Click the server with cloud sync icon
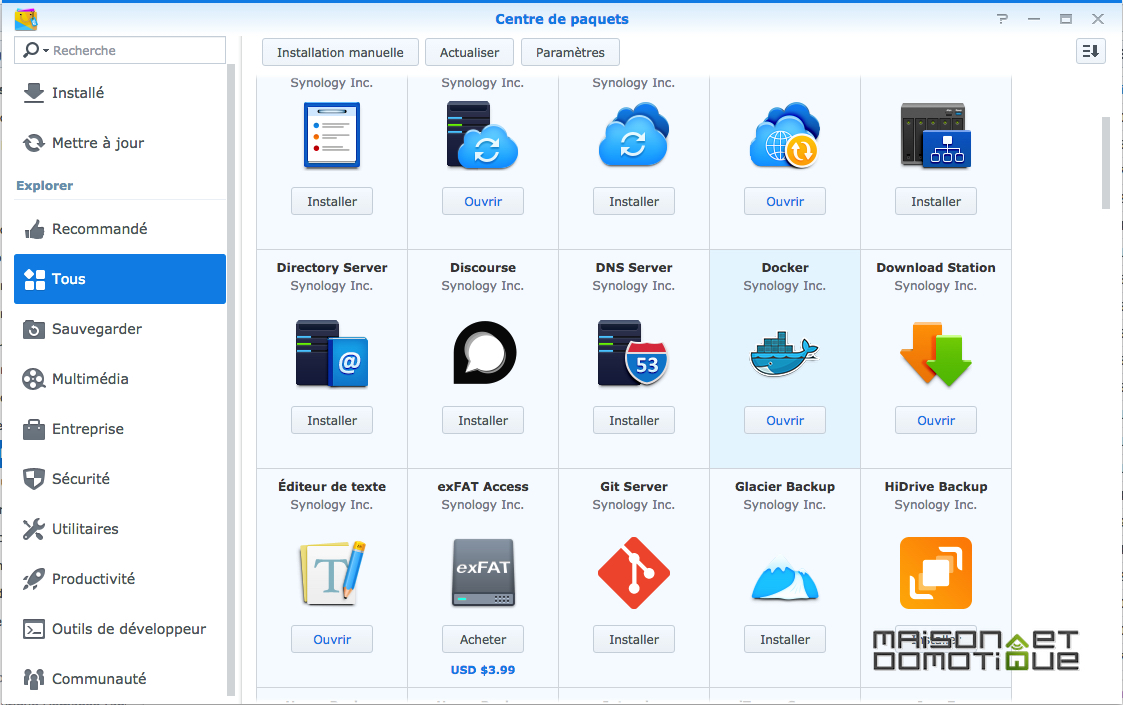This screenshot has width=1123, height=705. (482, 135)
